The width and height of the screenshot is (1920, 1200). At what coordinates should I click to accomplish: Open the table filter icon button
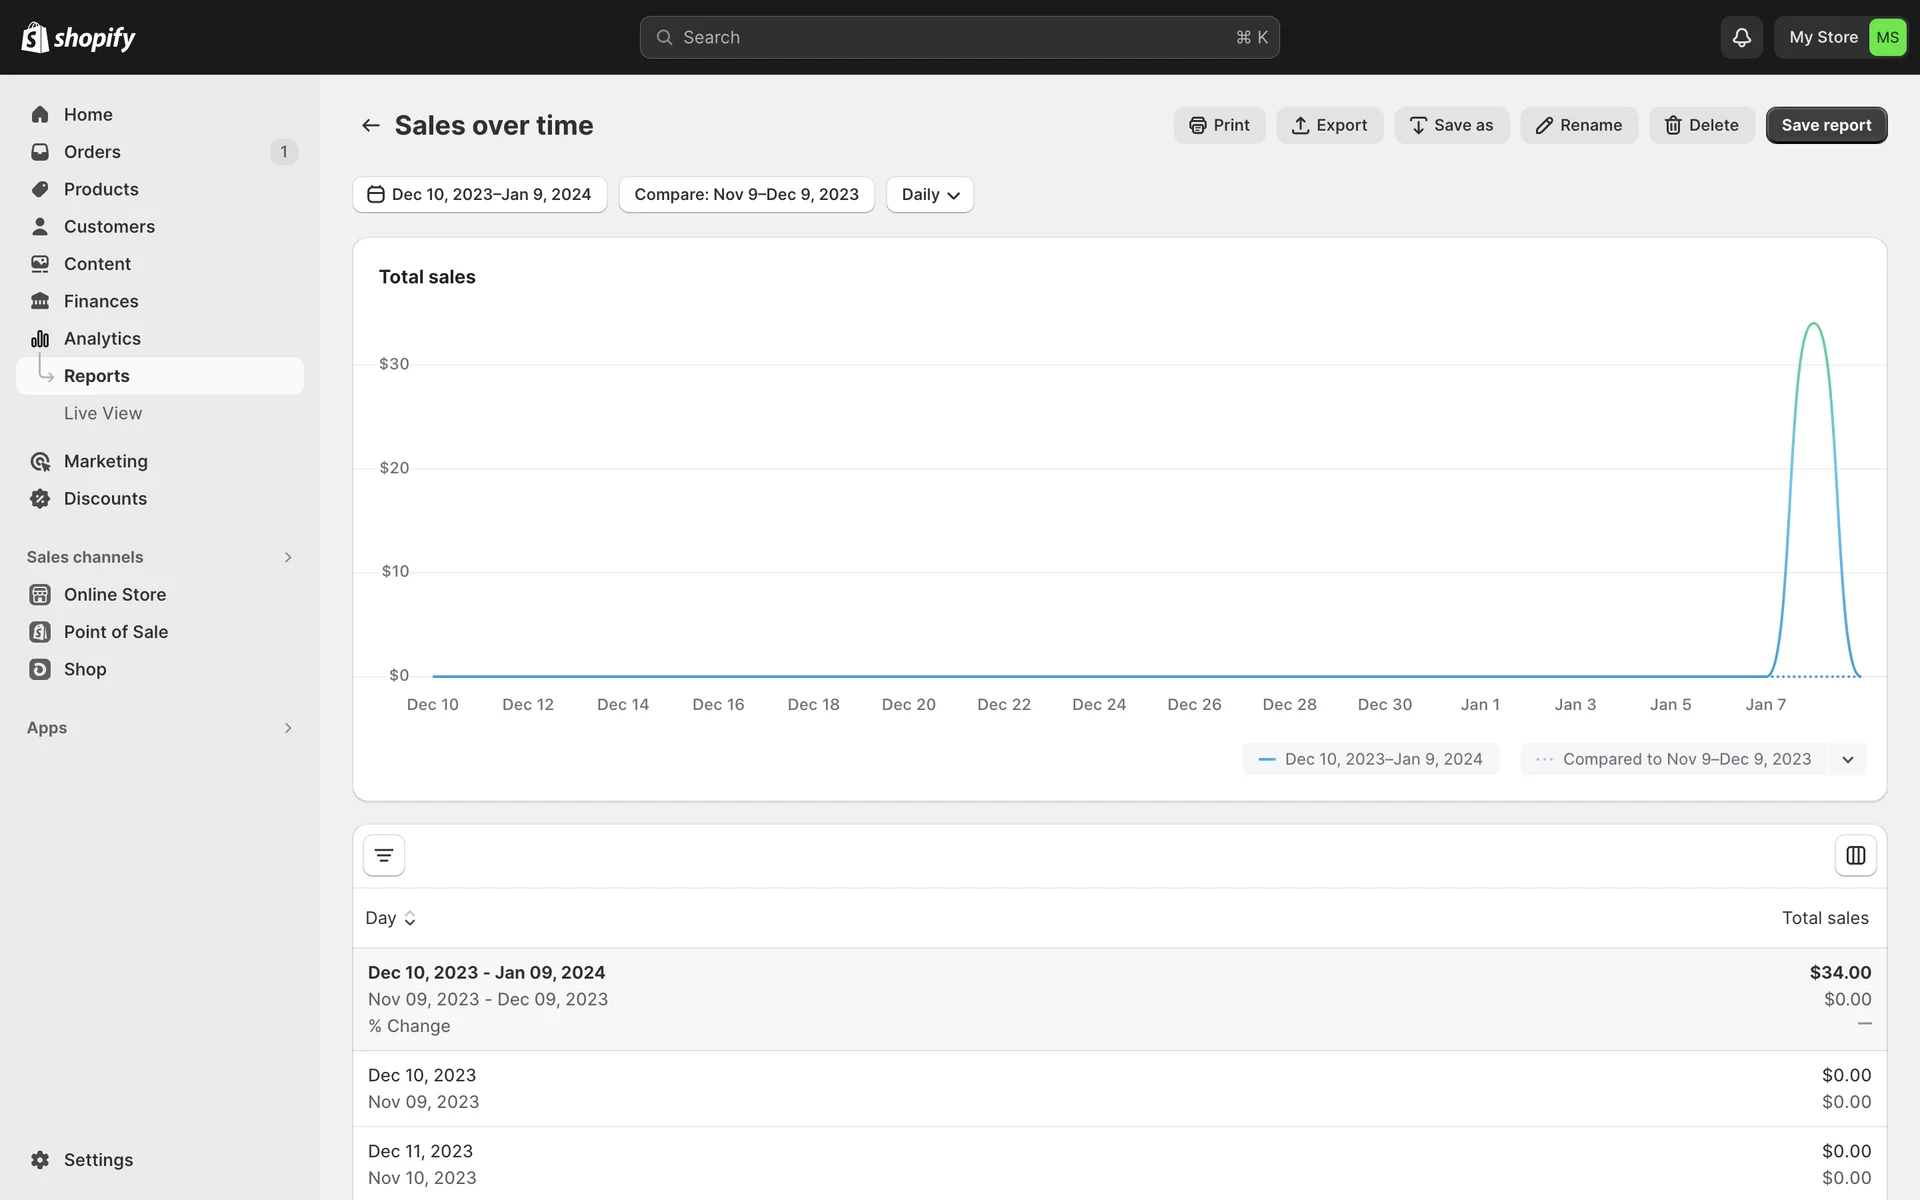click(384, 855)
